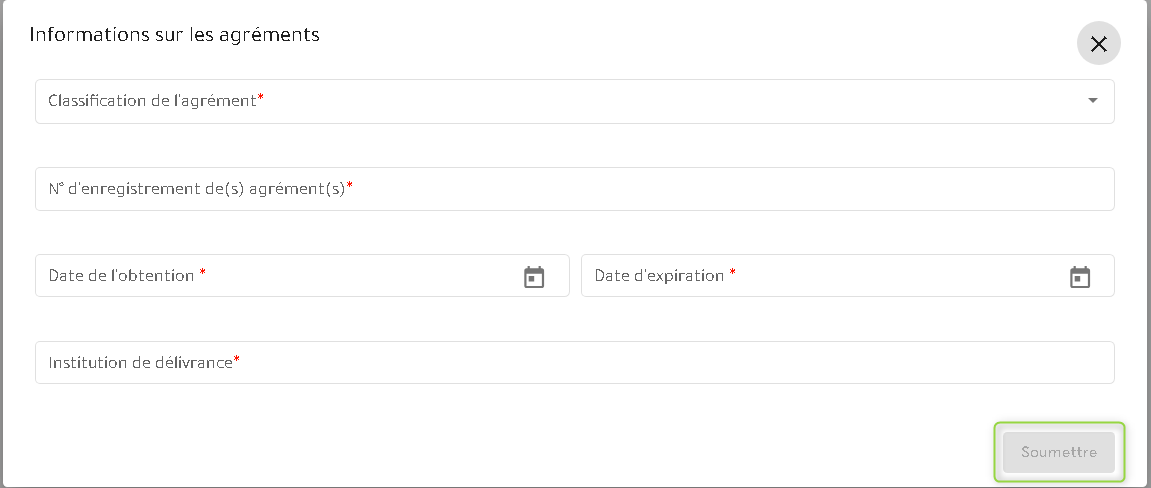Click into the Date d'expiration field
1151x488 pixels.
coord(900,276)
